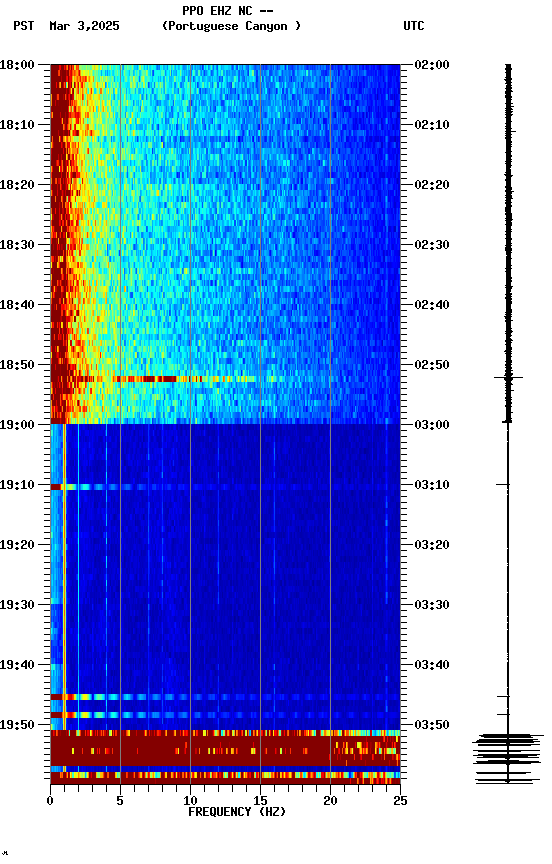Click the PST time label '18:00'
Image resolution: width=552 pixels, height=864 pixels.
point(17,65)
